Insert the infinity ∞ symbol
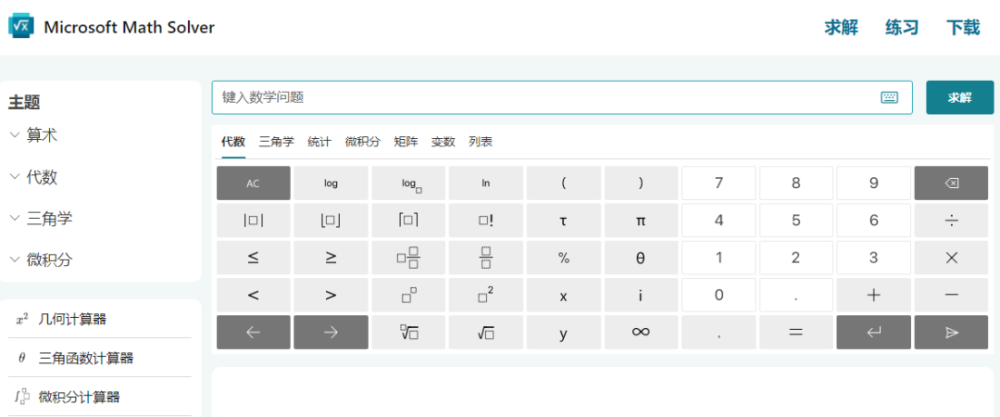The height and width of the screenshot is (417, 1000). pos(641,332)
